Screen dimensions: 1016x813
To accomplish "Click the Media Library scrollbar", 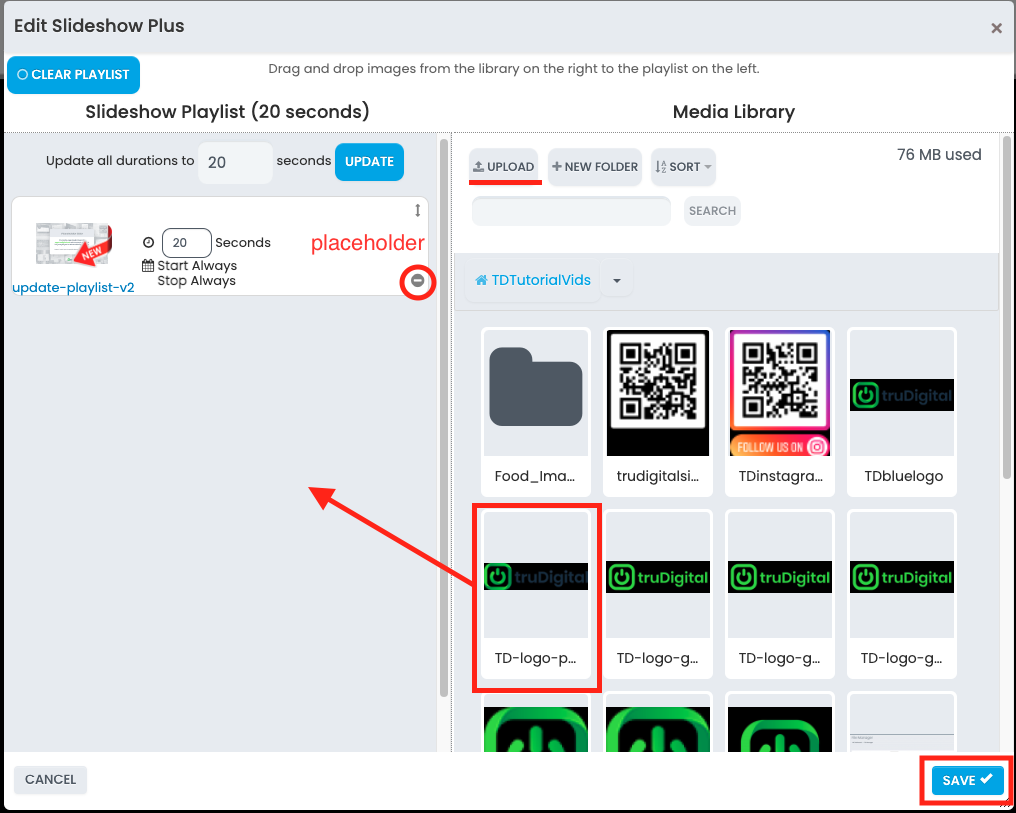I will pos(1007,307).
